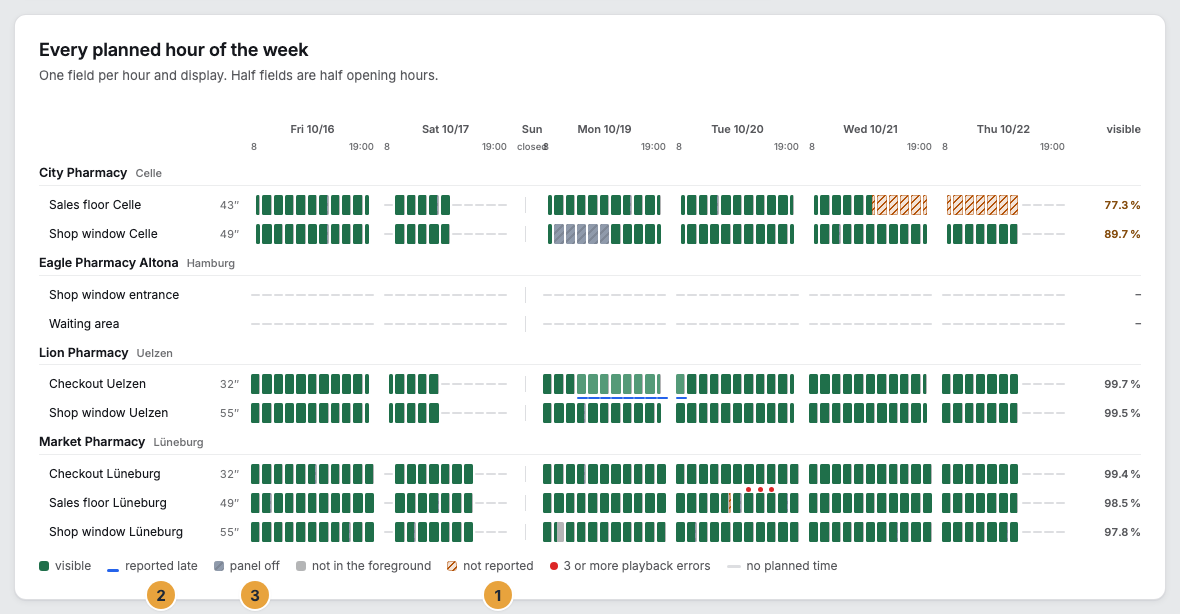Click the 99.4 % visibility value
Viewport: 1180px width, 614px height.
[1122, 474]
